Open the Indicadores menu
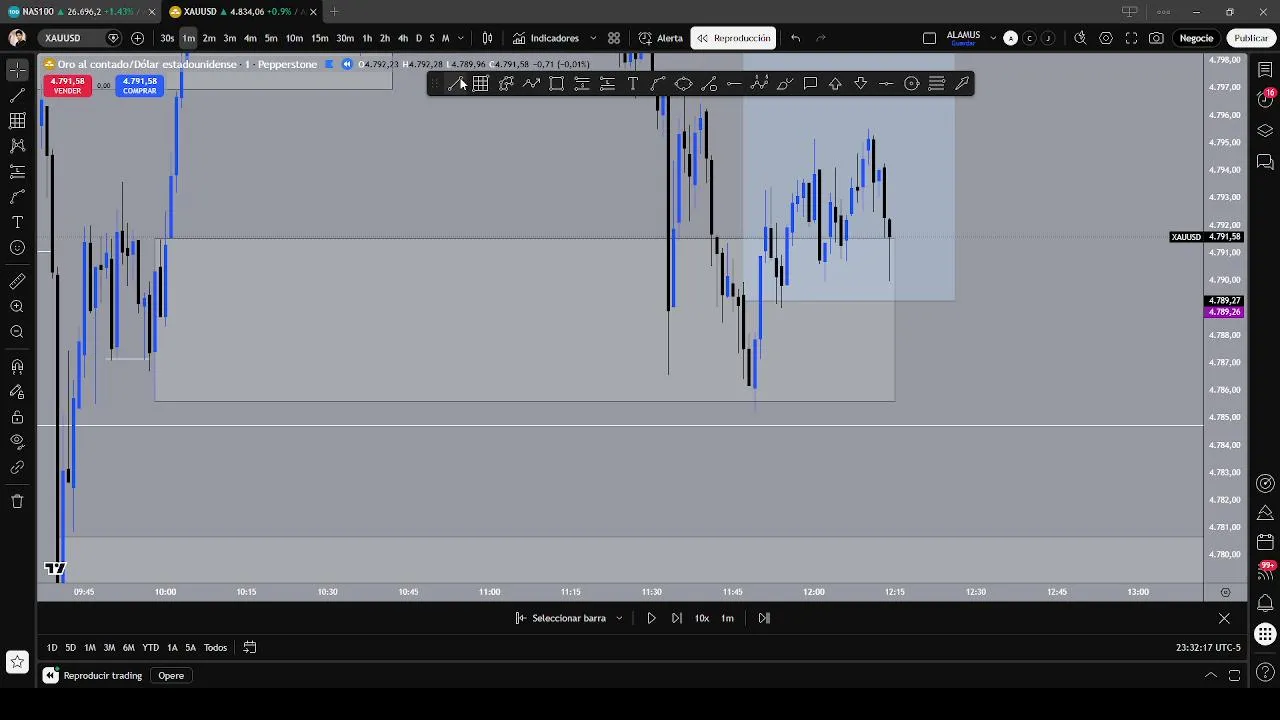 tap(546, 38)
